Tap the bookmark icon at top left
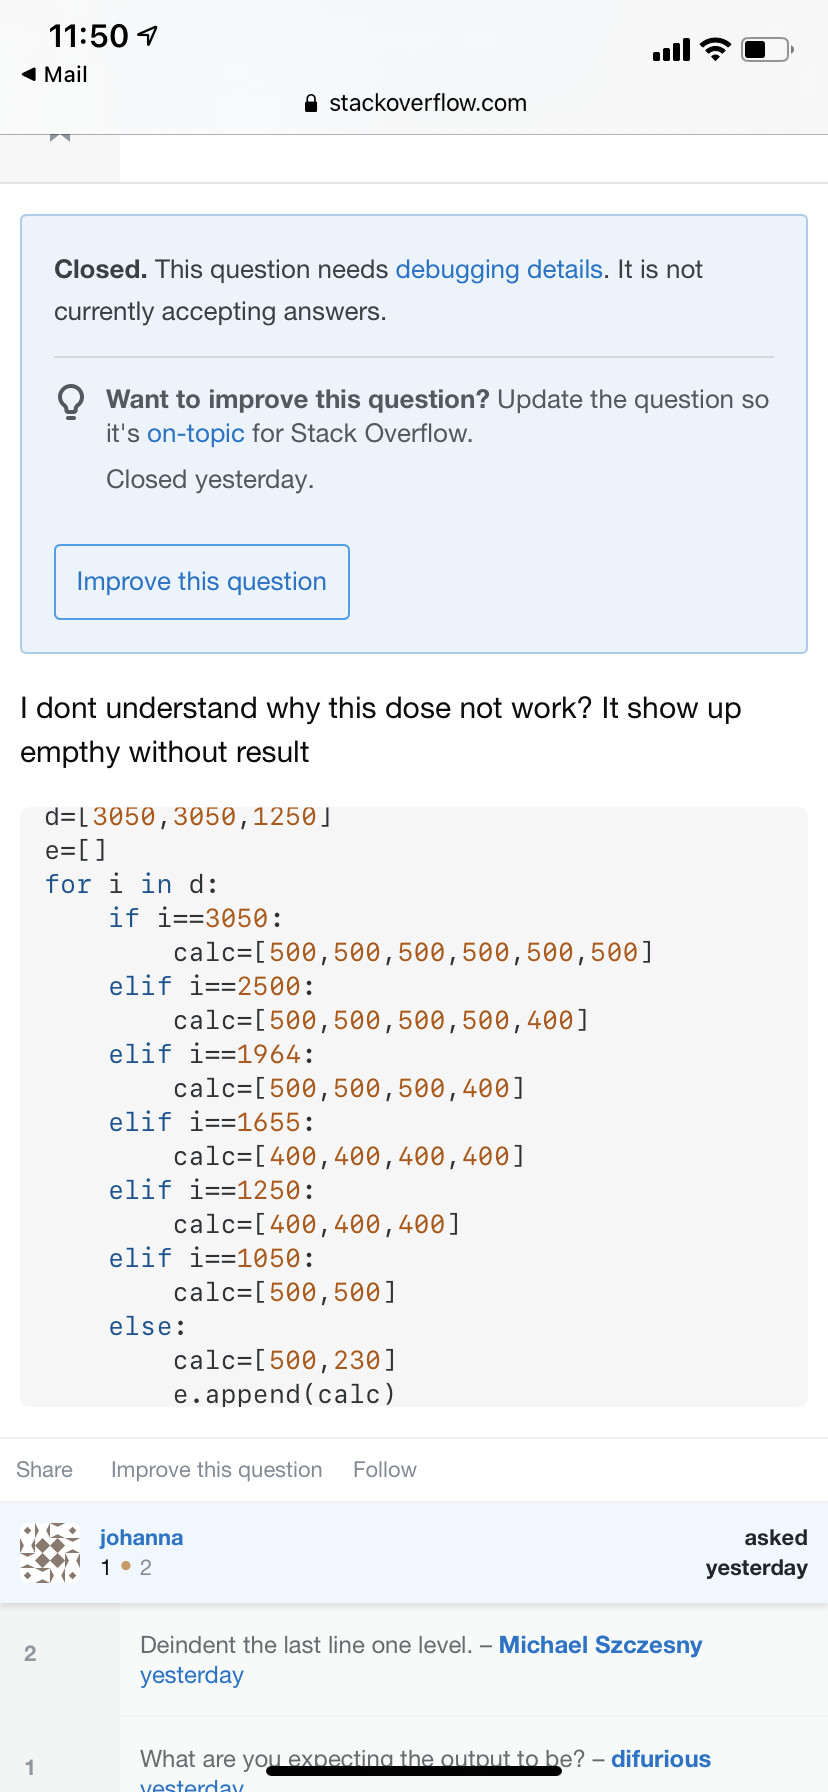828x1792 pixels. tap(60, 137)
